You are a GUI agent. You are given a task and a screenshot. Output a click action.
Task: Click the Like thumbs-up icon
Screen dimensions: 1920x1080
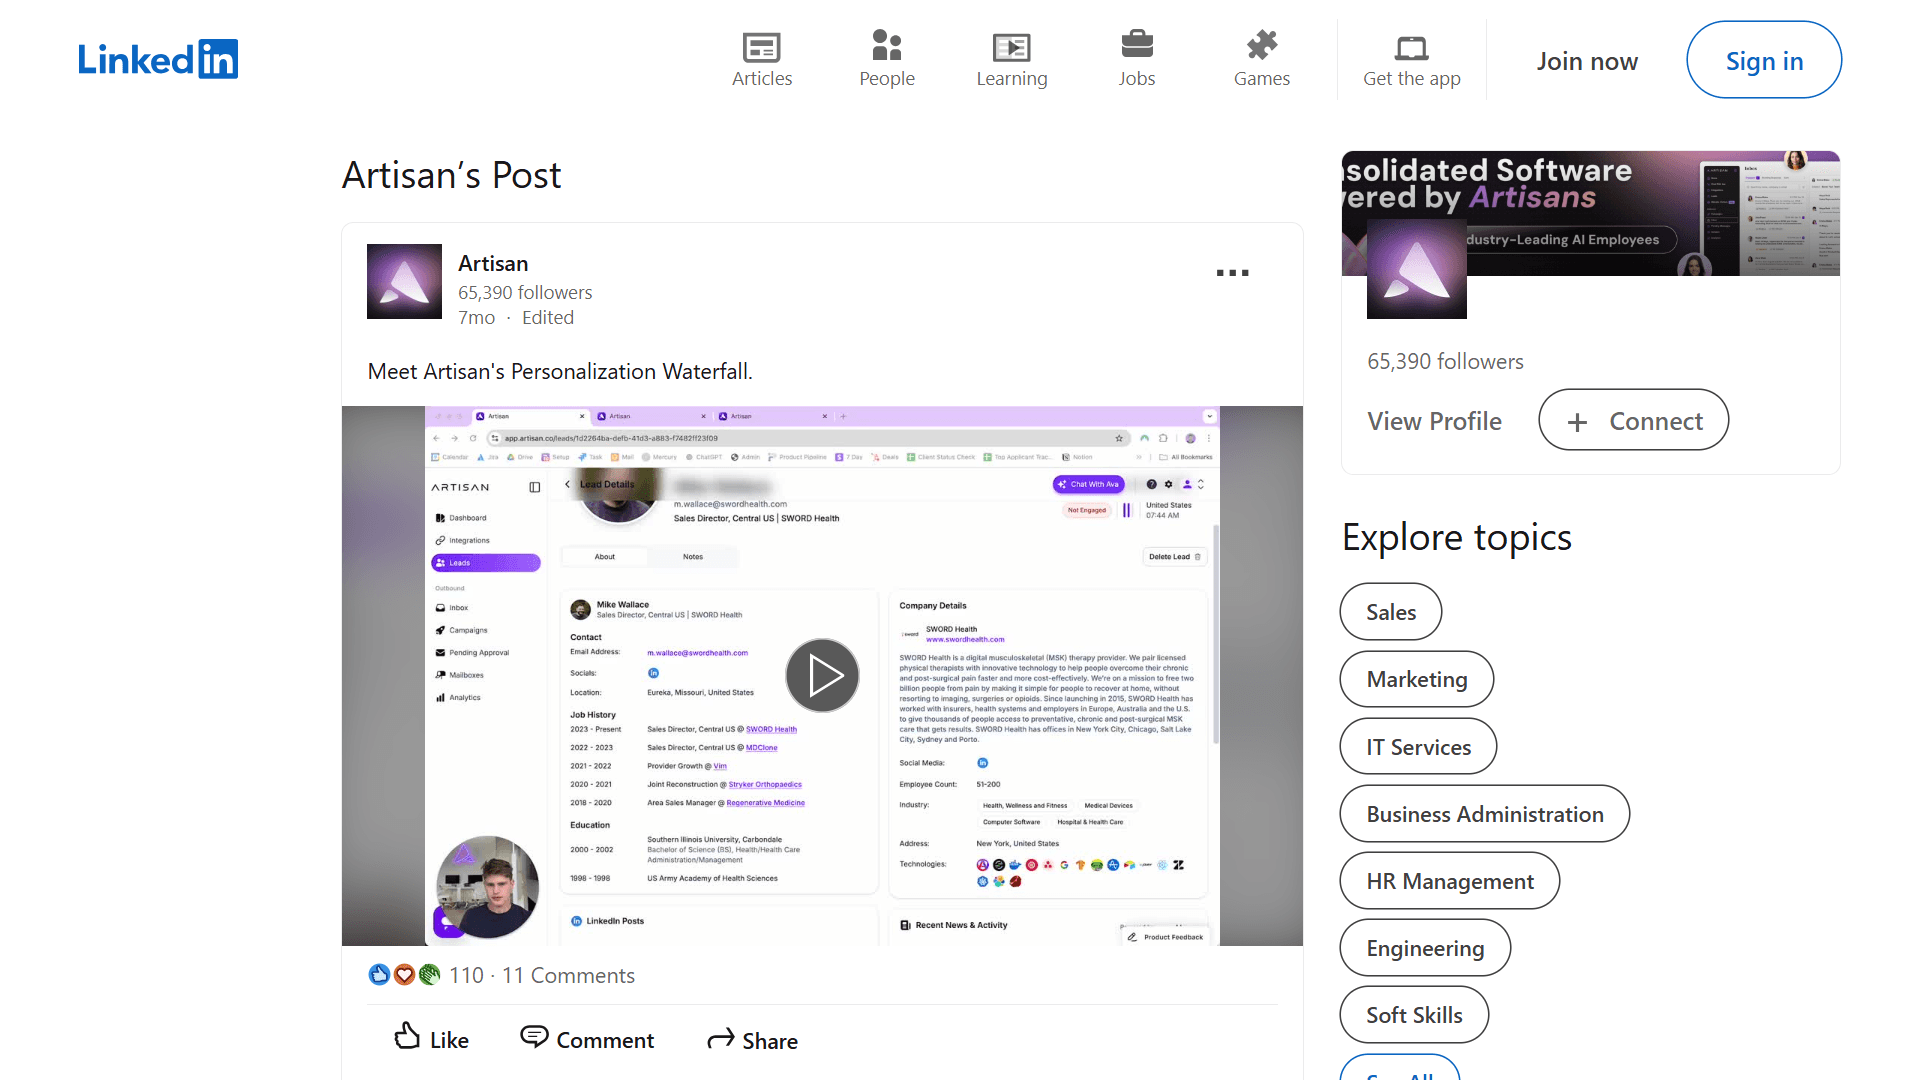click(x=406, y=1038)
